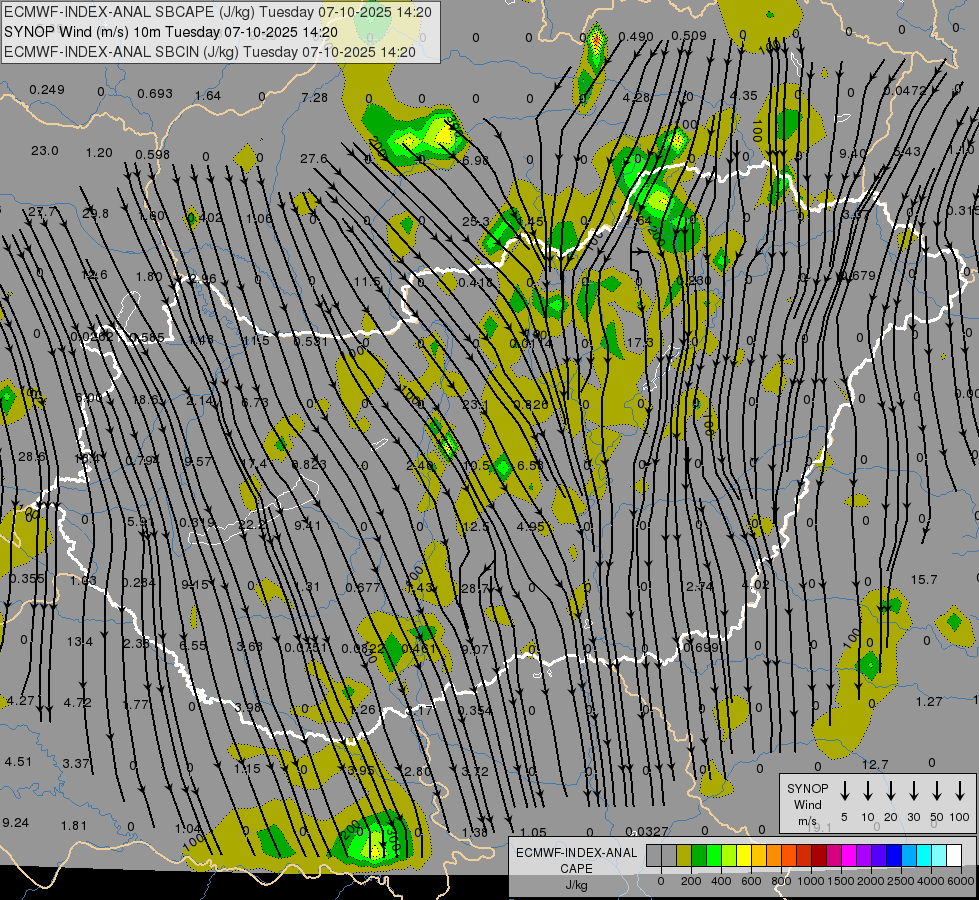Click the '4000' tick on CAPE legend
This screenshot has width=979, height=900.
(x=931, y=881)
